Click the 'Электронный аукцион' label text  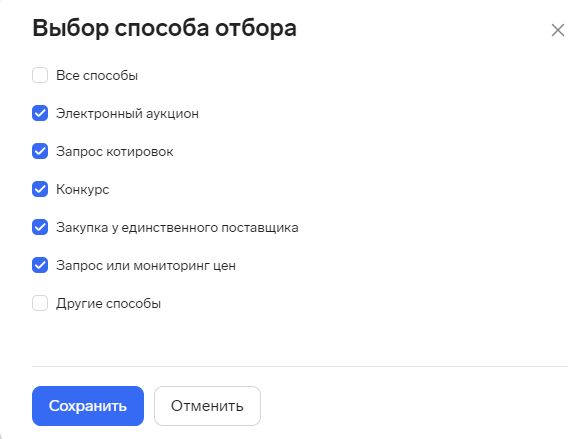click(128, 114)
